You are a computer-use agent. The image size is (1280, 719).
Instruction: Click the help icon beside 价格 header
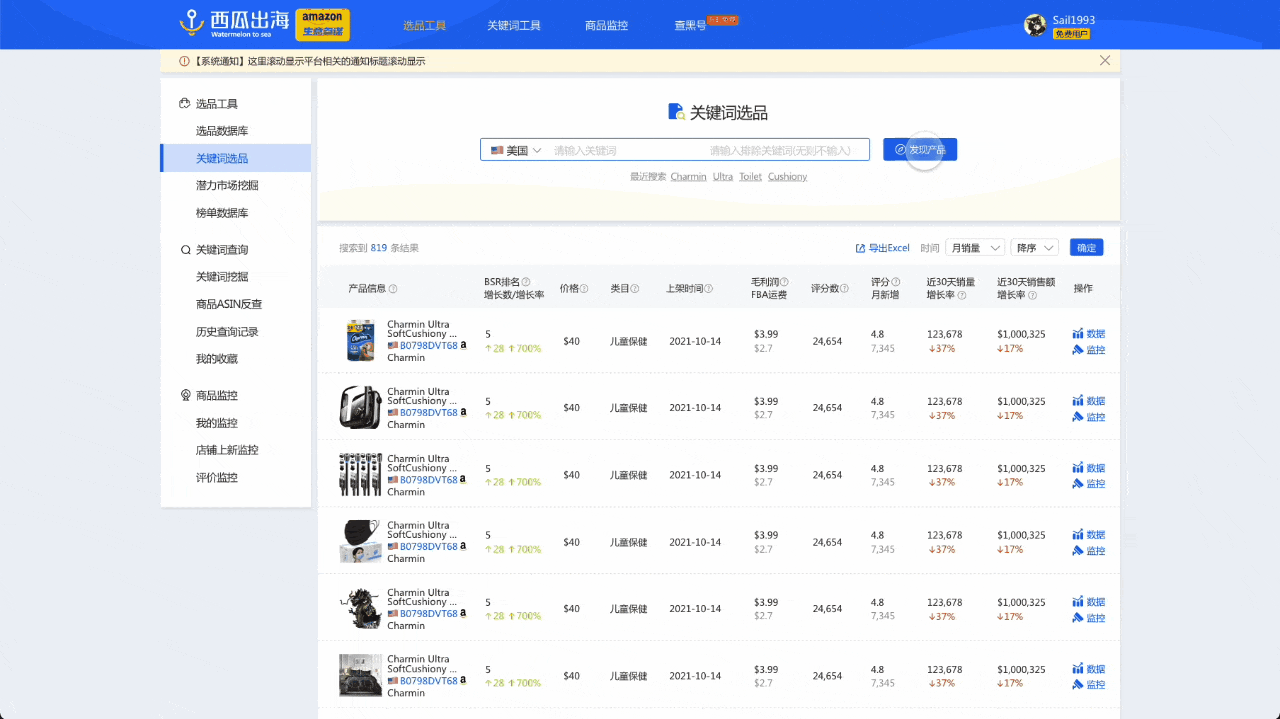pos(584,289)
